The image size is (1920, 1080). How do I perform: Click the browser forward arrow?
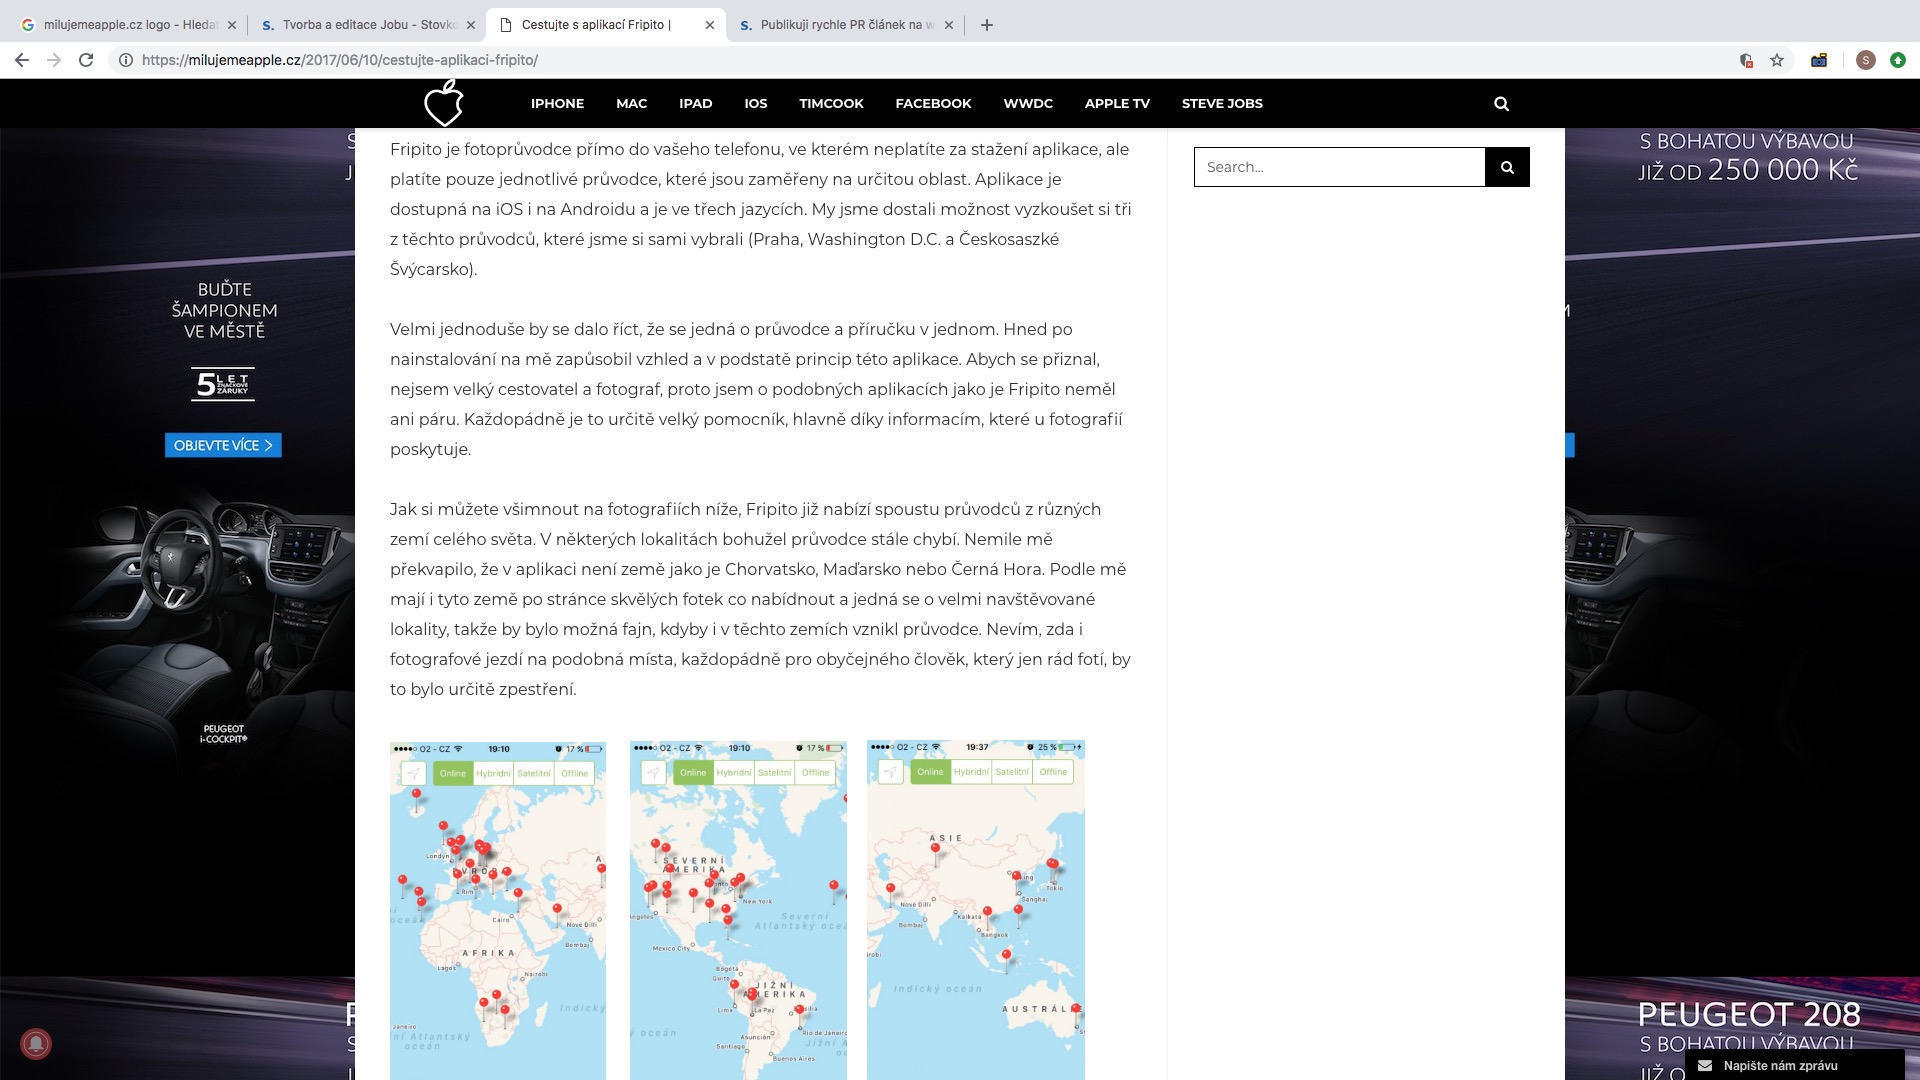pos(54,60)
